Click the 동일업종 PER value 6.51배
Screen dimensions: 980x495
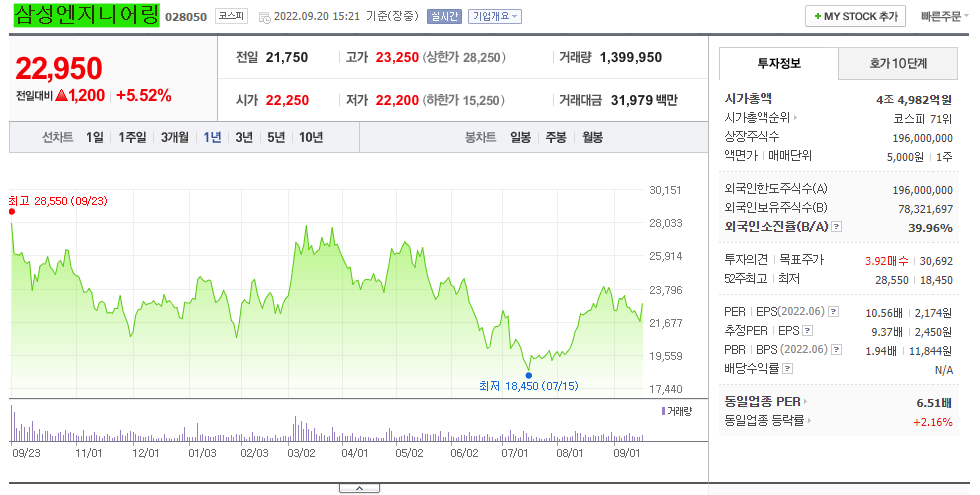(x=934, y=404)
